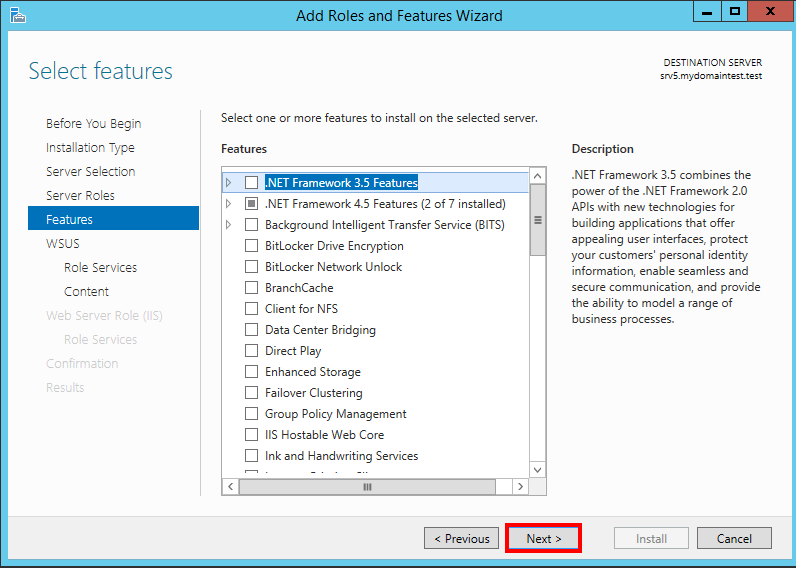This screenshot has height=568, width=796.
Task: Click the Next button
Action: pyautogui.click(x=544, y=539)
